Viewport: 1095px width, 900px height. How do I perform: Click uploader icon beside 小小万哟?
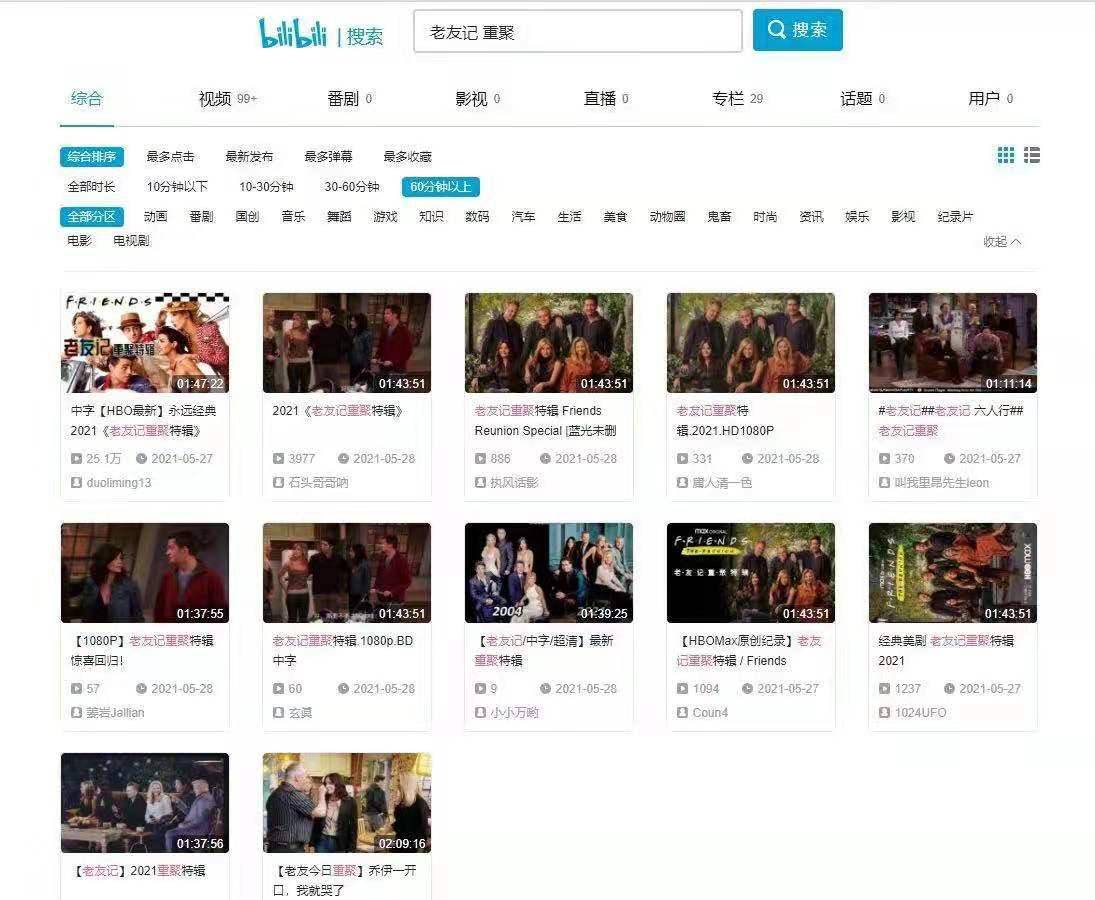tap(480, 712)
